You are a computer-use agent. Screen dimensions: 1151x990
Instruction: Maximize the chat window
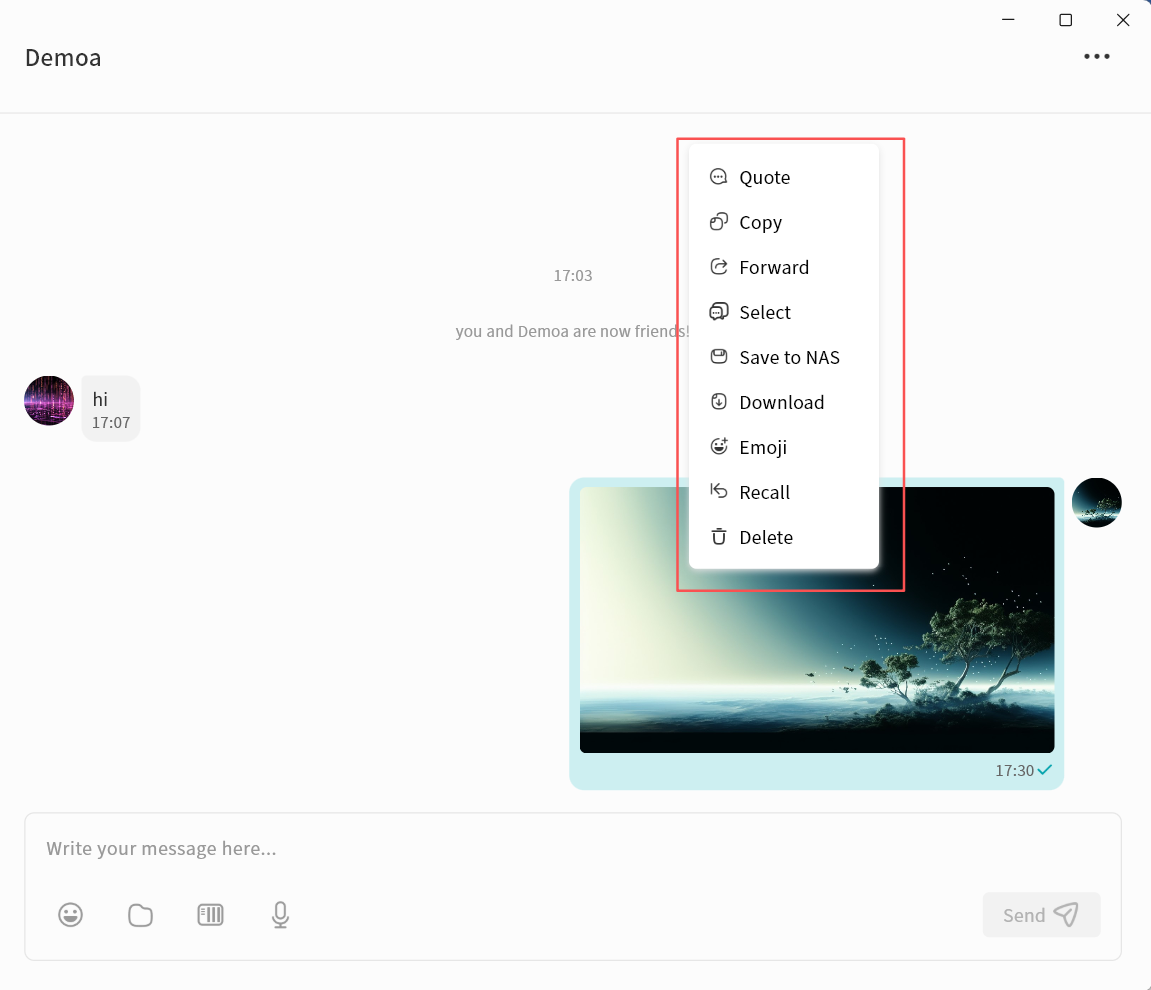tap(1065, 20)
